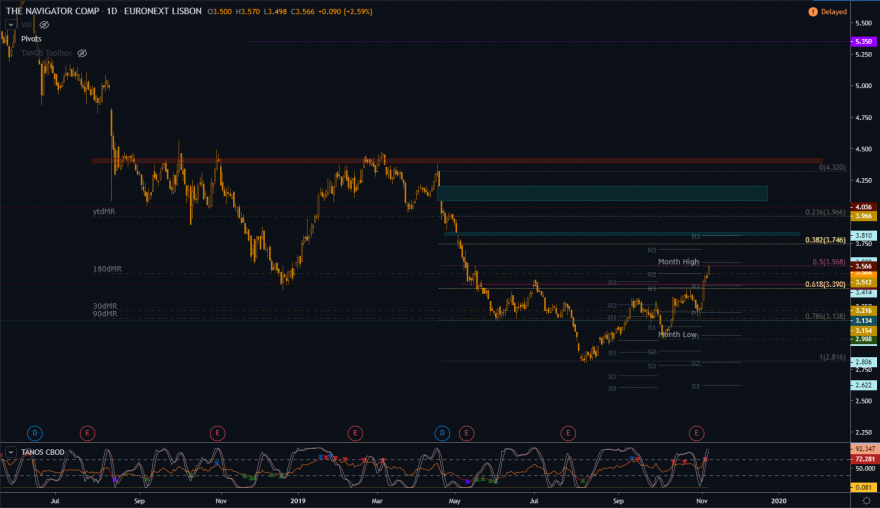Collapse the indicator legend with top-left arrow
Viewport: 880px width, 508px height.
(11, 25)
